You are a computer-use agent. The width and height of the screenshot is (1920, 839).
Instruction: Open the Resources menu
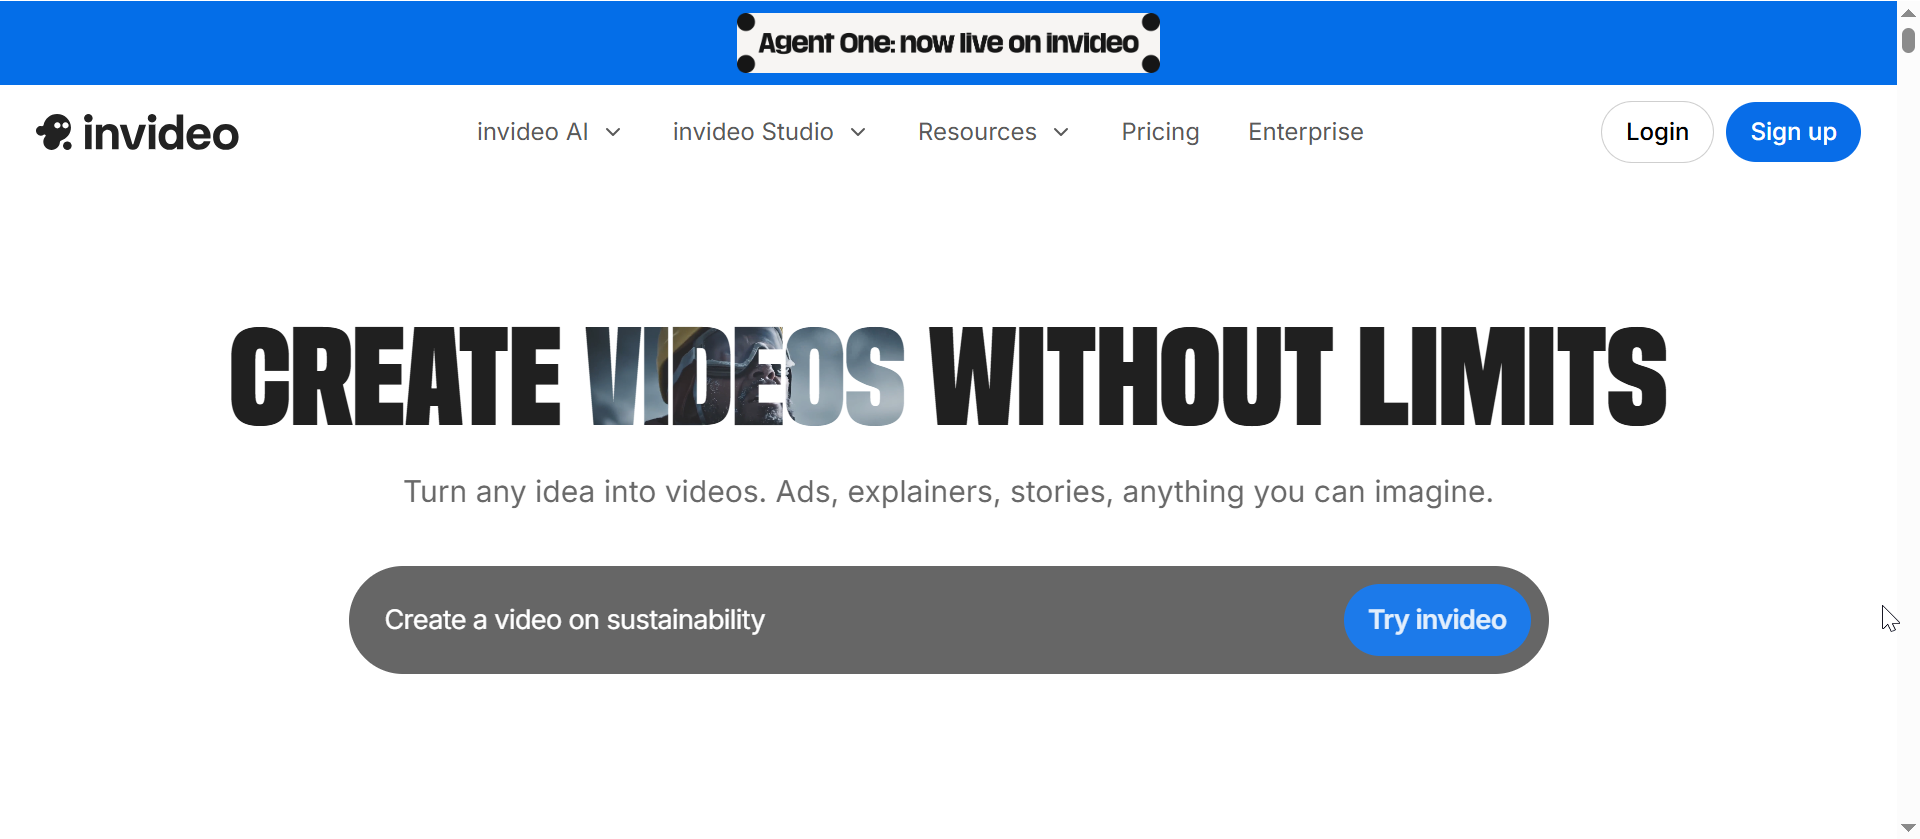tap(977, 132)
